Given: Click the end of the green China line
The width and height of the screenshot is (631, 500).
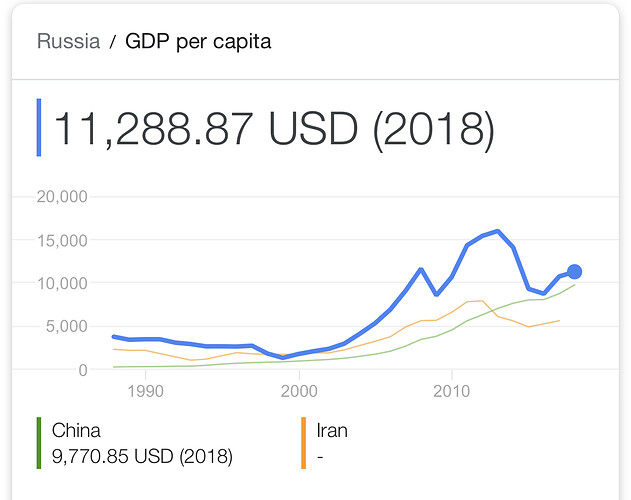Looking at the screenshot, I should (574, 285).
